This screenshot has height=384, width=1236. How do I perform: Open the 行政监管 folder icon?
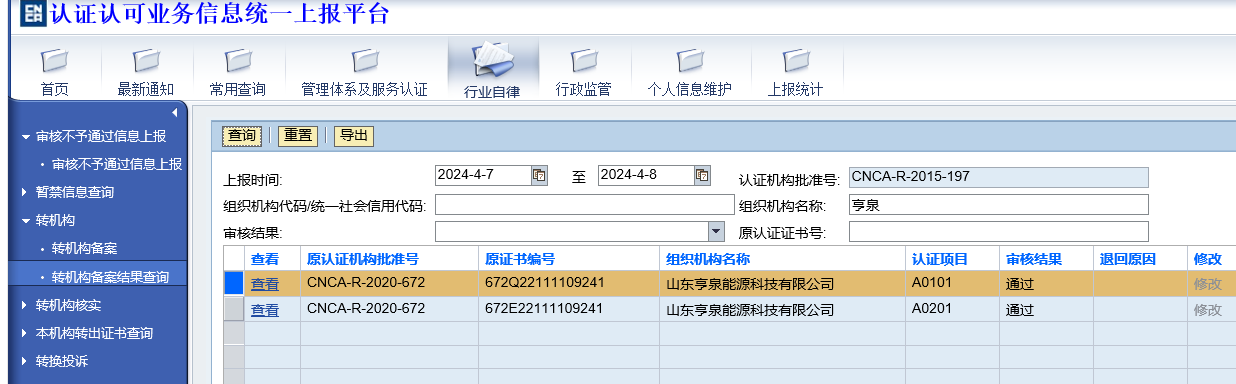[583, 61]
